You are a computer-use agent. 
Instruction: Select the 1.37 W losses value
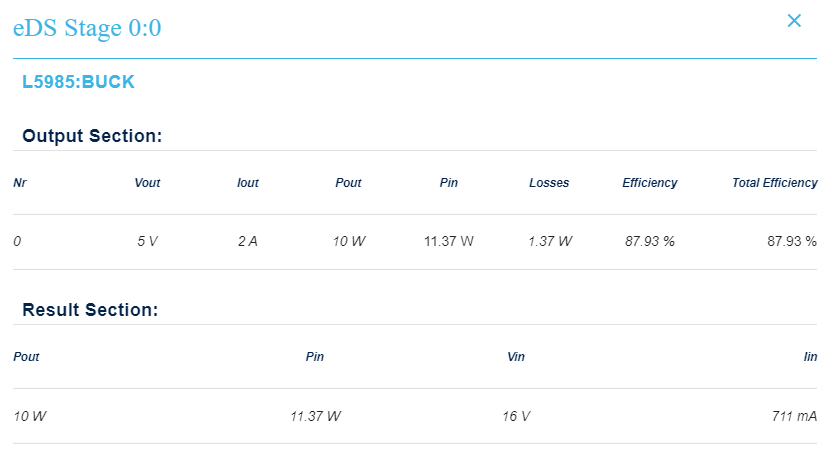(550, 241)
